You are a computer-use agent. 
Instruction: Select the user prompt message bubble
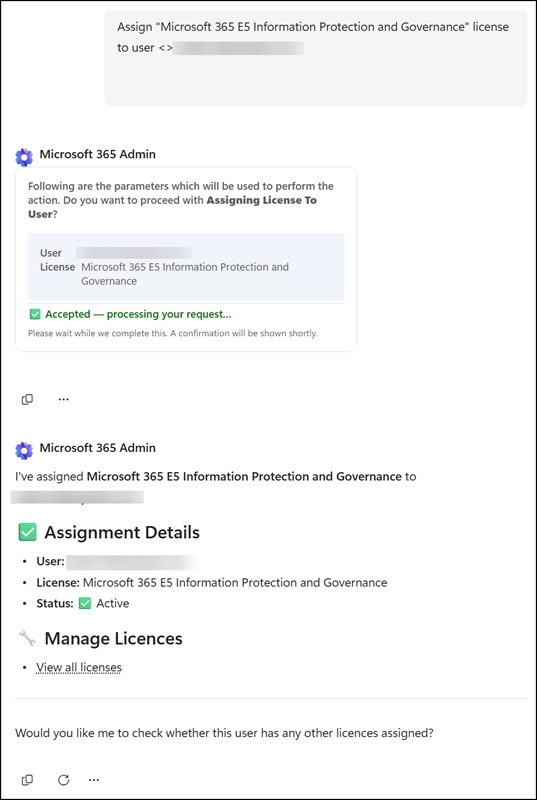(x=316, y=58)
